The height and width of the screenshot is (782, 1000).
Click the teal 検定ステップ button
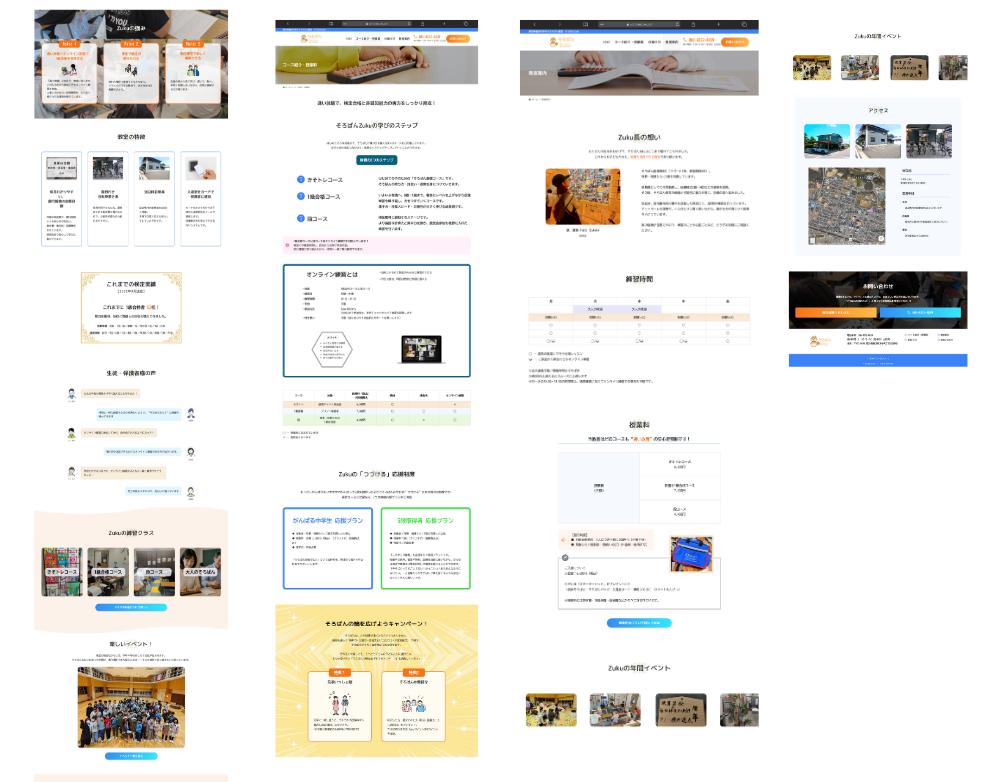click(x=377, y=159)
